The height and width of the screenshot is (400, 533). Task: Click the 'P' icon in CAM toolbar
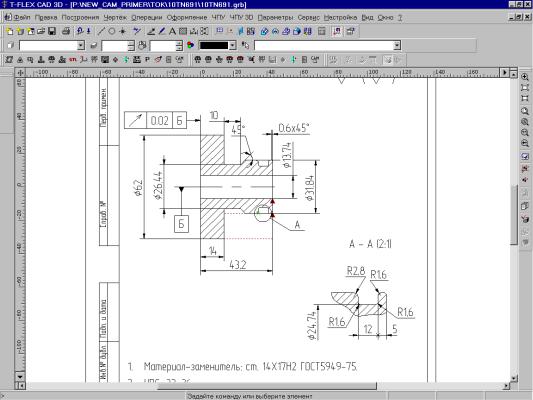(147, 60)
